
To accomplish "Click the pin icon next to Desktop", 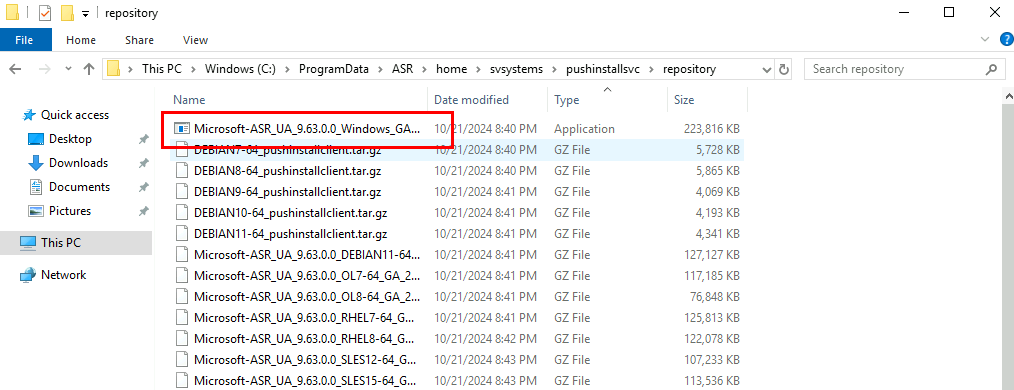I will (x=144, y=139).
